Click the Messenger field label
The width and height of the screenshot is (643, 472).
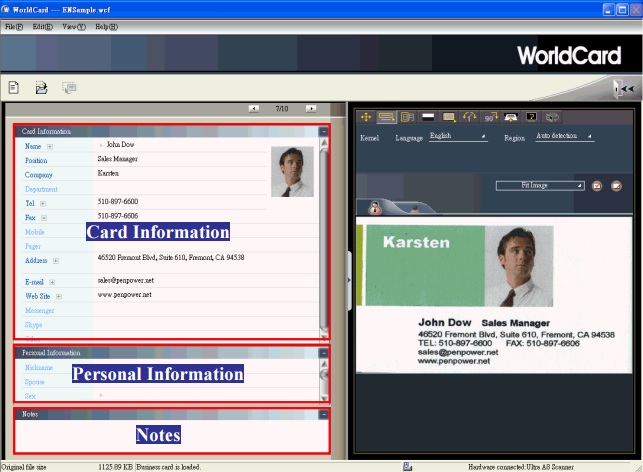tap(39, 310)
